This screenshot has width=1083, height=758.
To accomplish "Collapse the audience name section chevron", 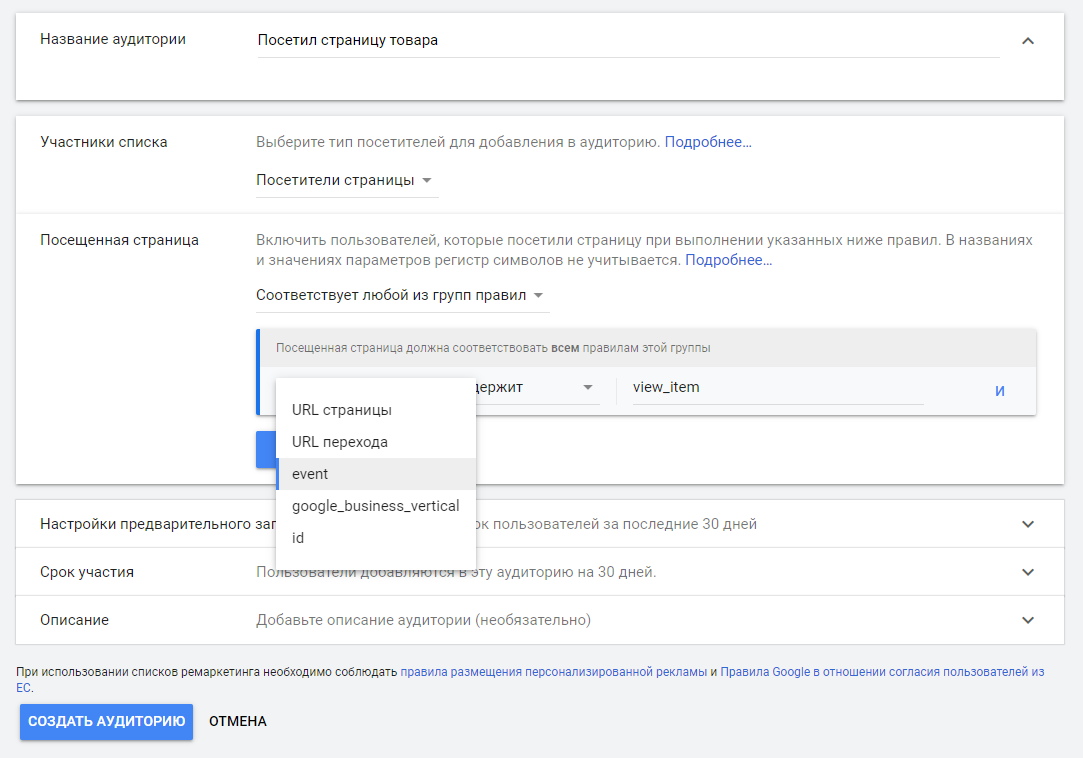I will click(x=1027, y=41).
